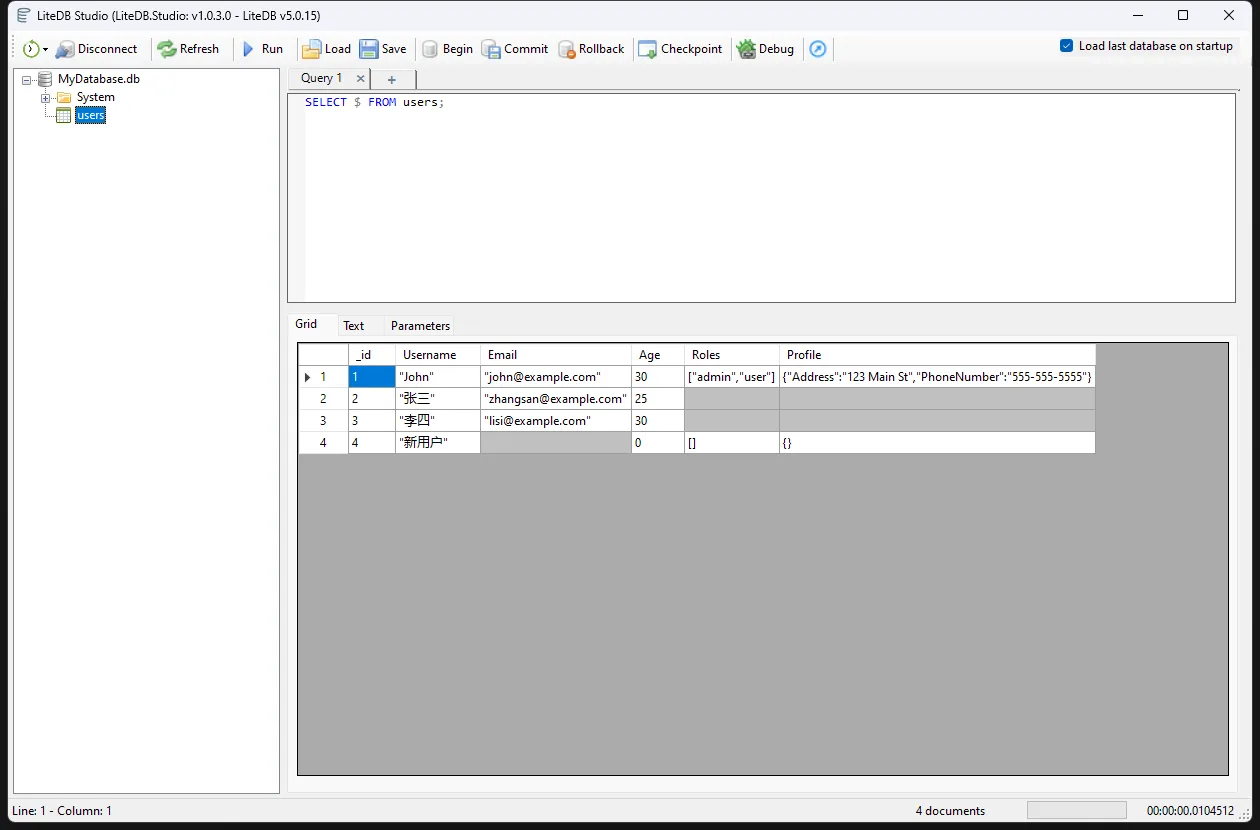
Task: Click the Checkpoint toolbar icon
Action: [647, 49]
